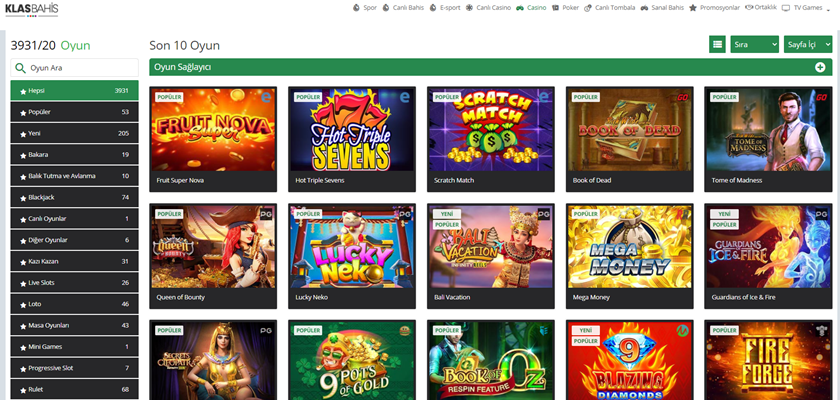Select the Mini Games category
The width and height of the screenshot is (840, 400).
[74, 347]
